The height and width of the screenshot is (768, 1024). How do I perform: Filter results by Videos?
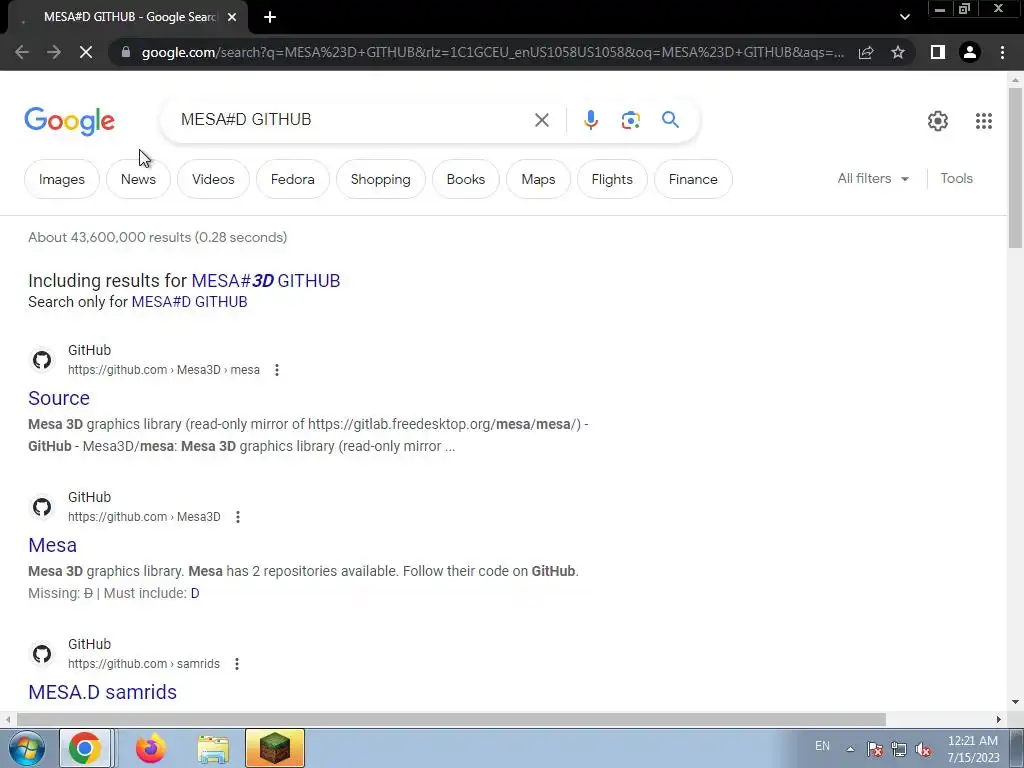tap(213, 179)
